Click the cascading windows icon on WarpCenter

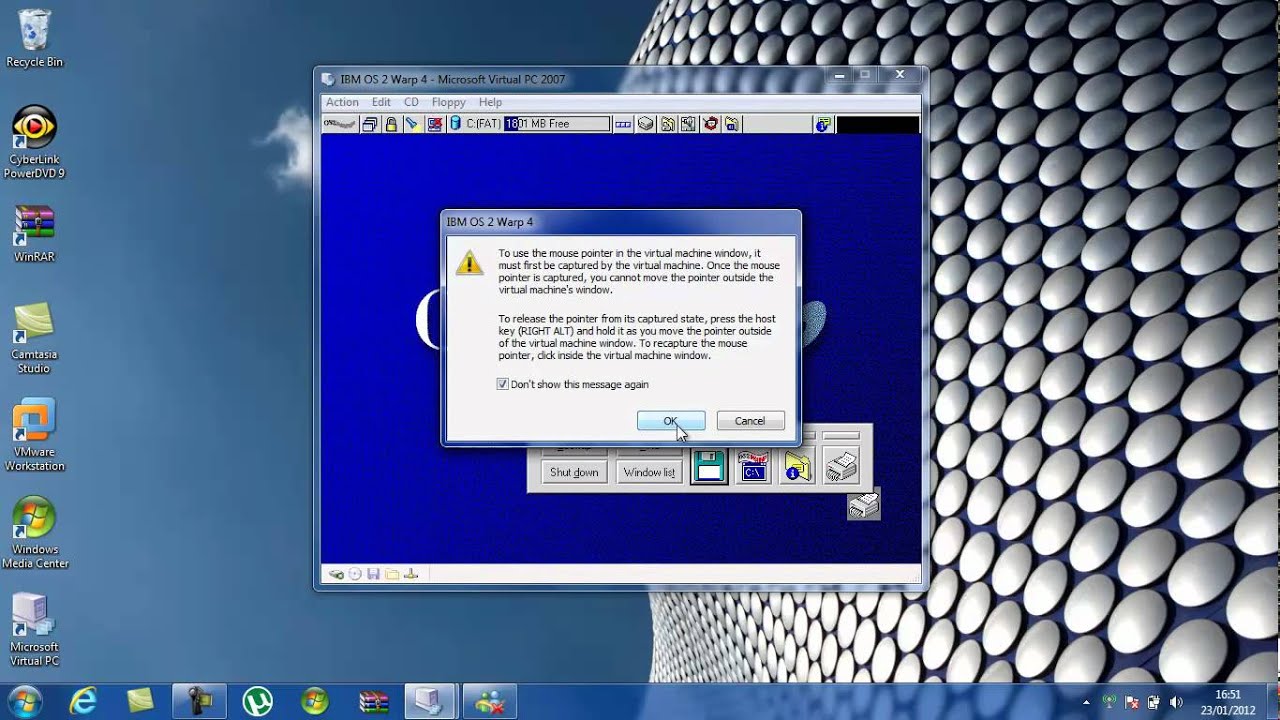tap(370, 124)
